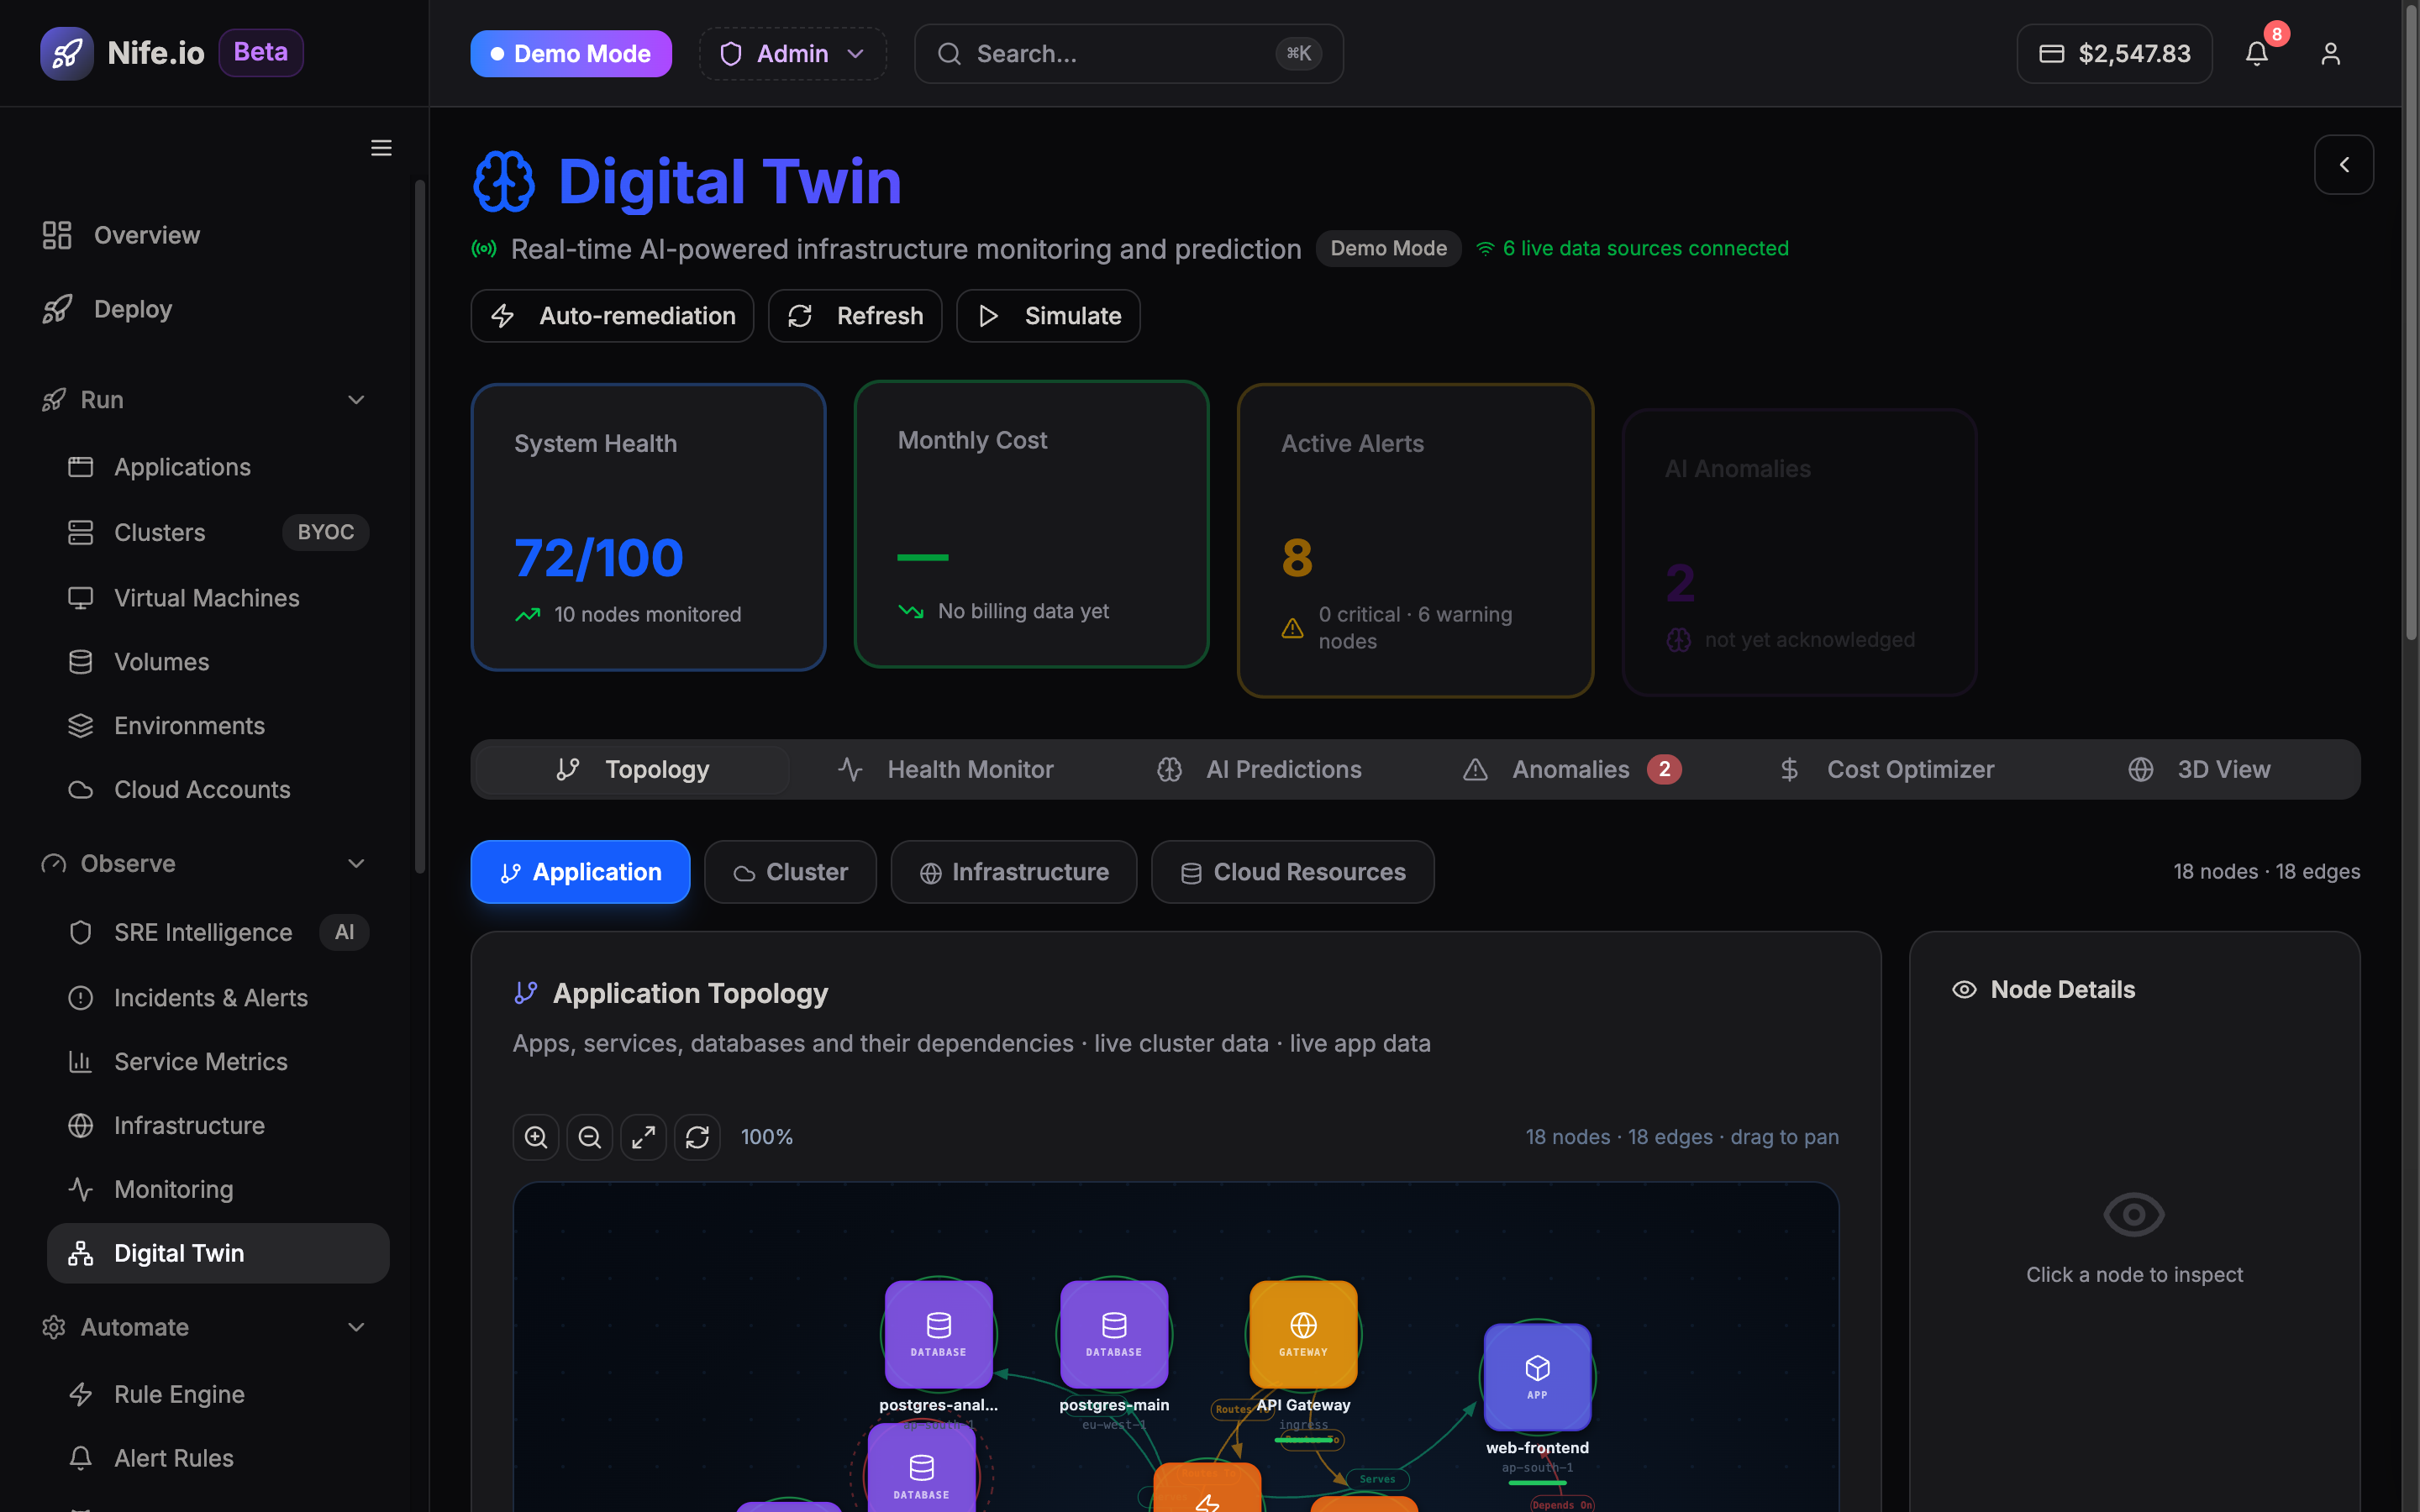
Task: Select the Infrastructure topology view
Action: 1014,872
